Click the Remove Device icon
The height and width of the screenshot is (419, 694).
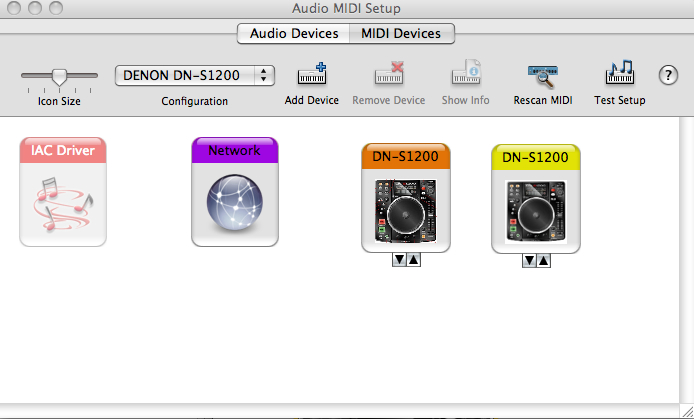click(x=389, y=73)
